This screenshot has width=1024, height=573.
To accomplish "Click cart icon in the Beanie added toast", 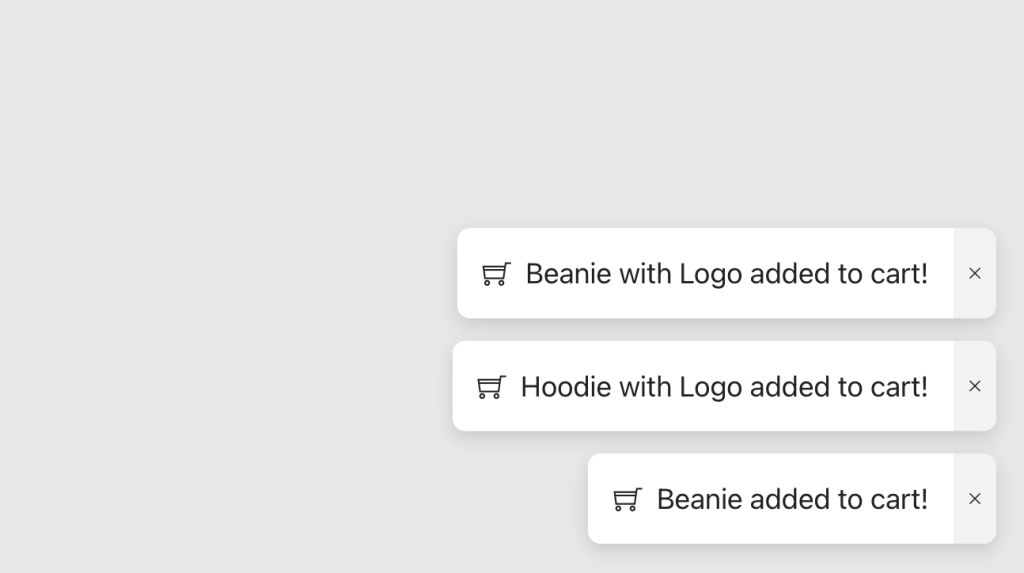I will (627, 499).
